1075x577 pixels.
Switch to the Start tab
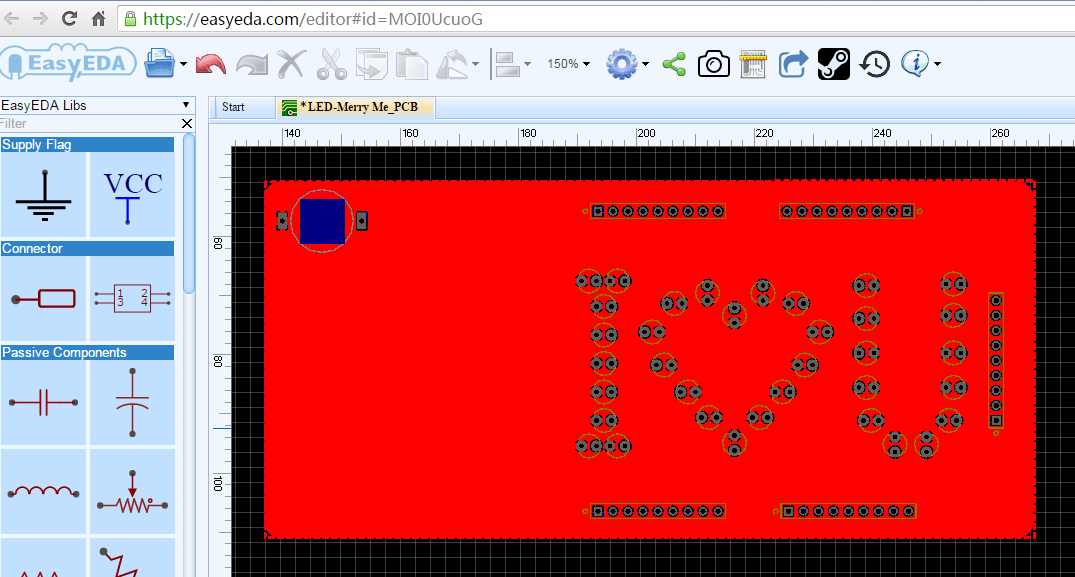[233, 107]
